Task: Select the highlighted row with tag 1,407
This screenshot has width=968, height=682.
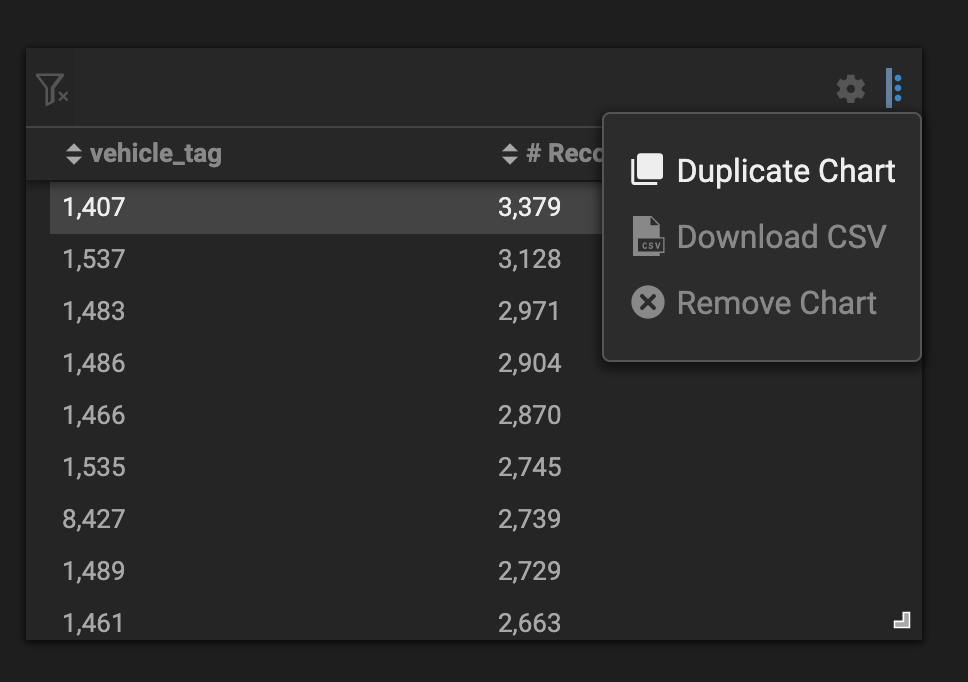Action: click(x=326, y=207)
